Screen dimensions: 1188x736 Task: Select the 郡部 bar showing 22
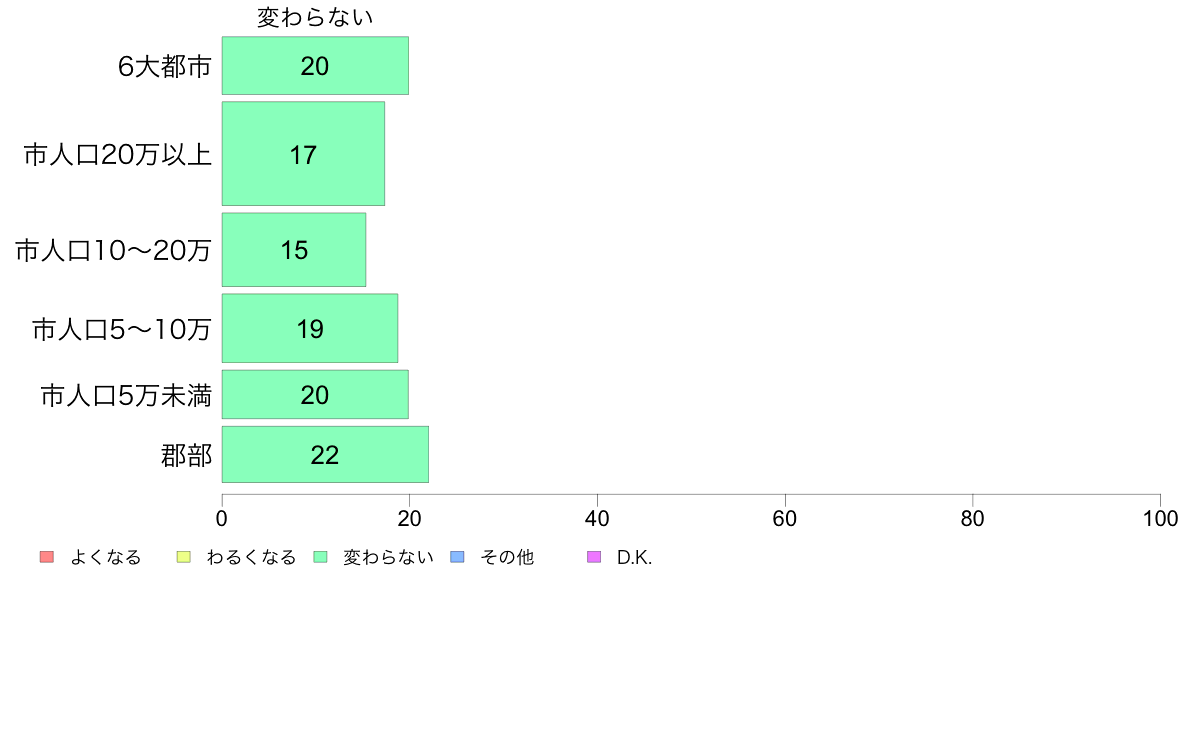[325, 455]
